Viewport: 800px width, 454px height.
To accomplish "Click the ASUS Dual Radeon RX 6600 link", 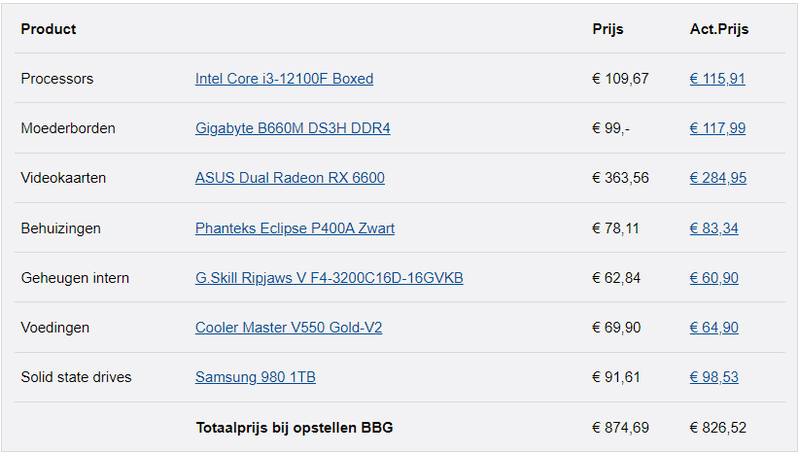I will (289, 178).
